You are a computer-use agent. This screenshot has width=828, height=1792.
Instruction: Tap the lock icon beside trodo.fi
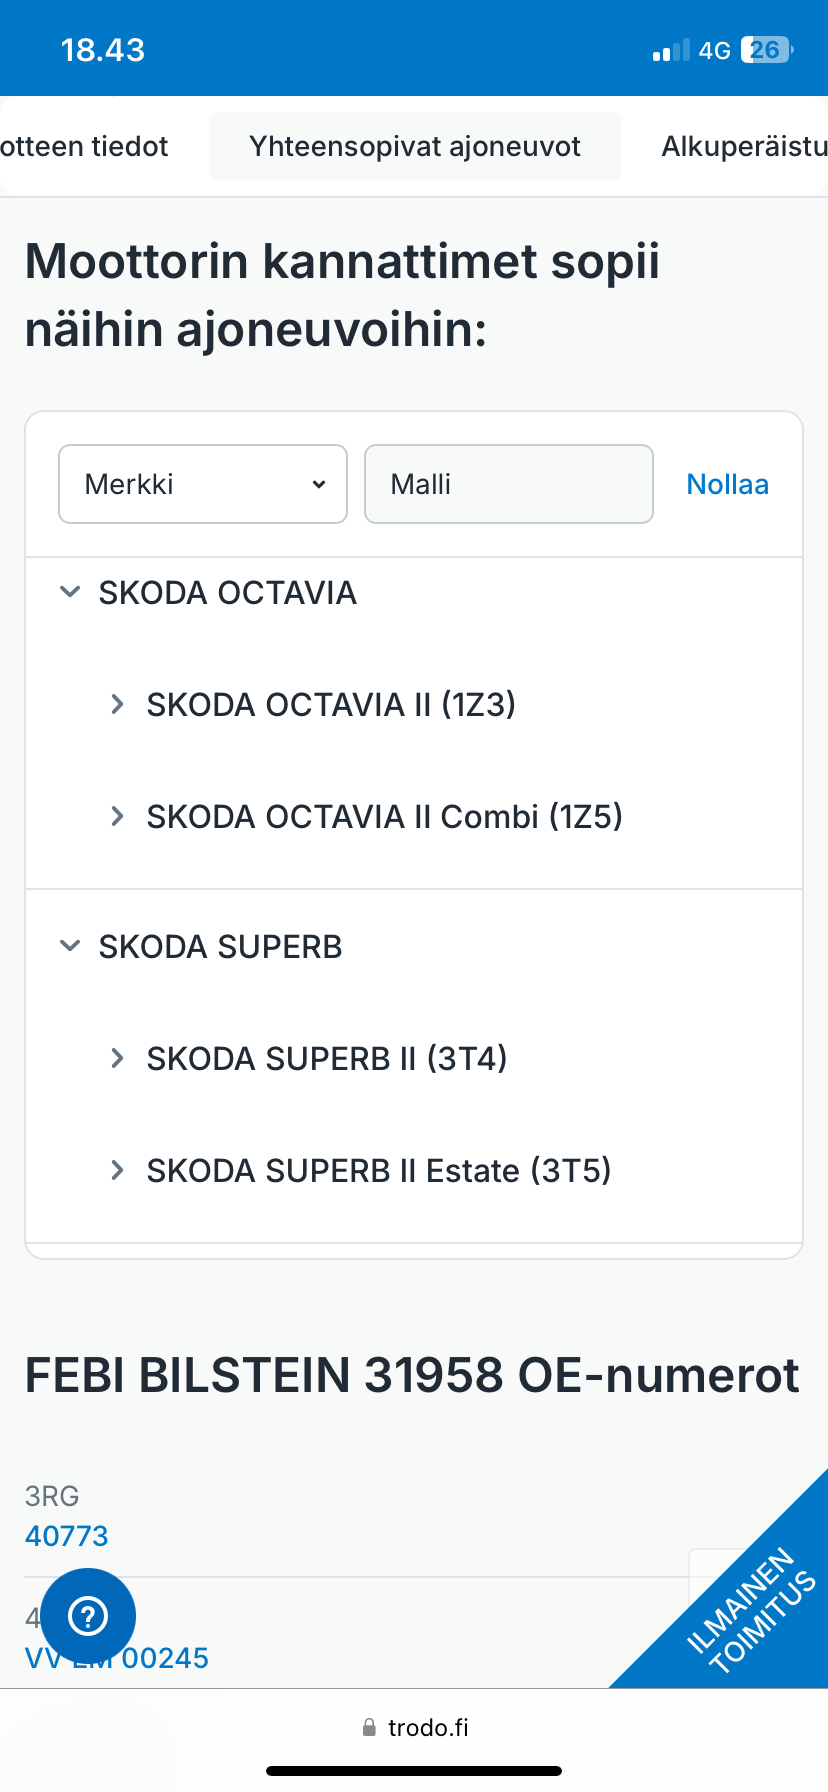(x=369, y=1727)
